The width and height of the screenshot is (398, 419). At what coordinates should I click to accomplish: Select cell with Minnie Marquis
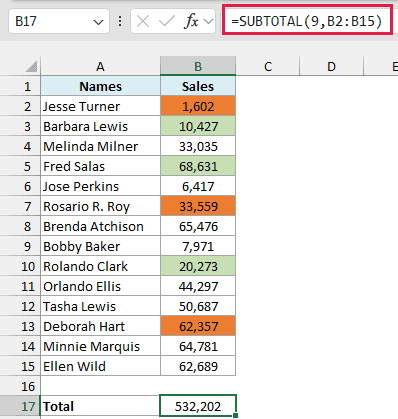(x=100, y=346)
